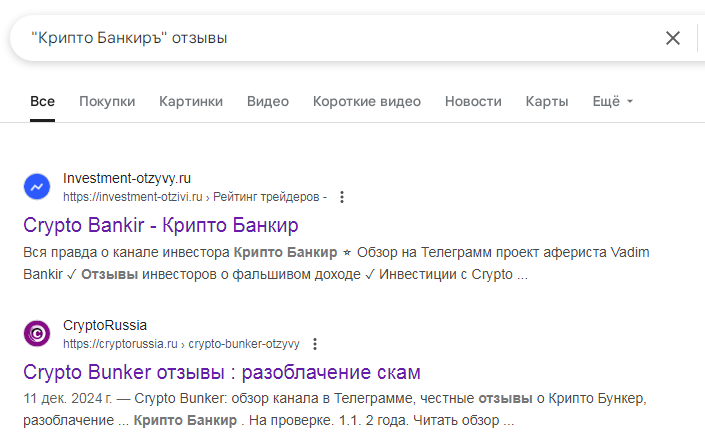This screenshot has height=444, width=705.
Task: Expand the Ещё dropdown menu
Action: pyautogui.click(x=612, y=102)
